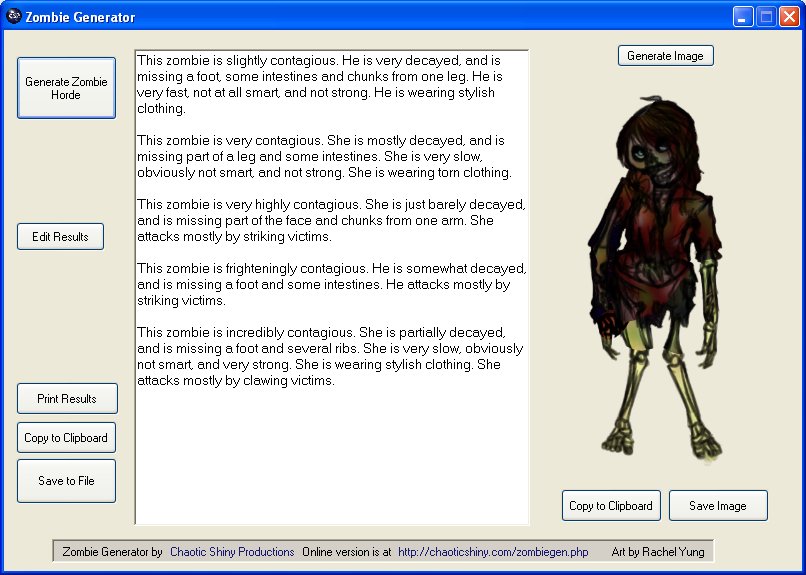Visit chaoticshiny.com/zombiegen.php link
This screenshot has height=575, width=806.
493,552
